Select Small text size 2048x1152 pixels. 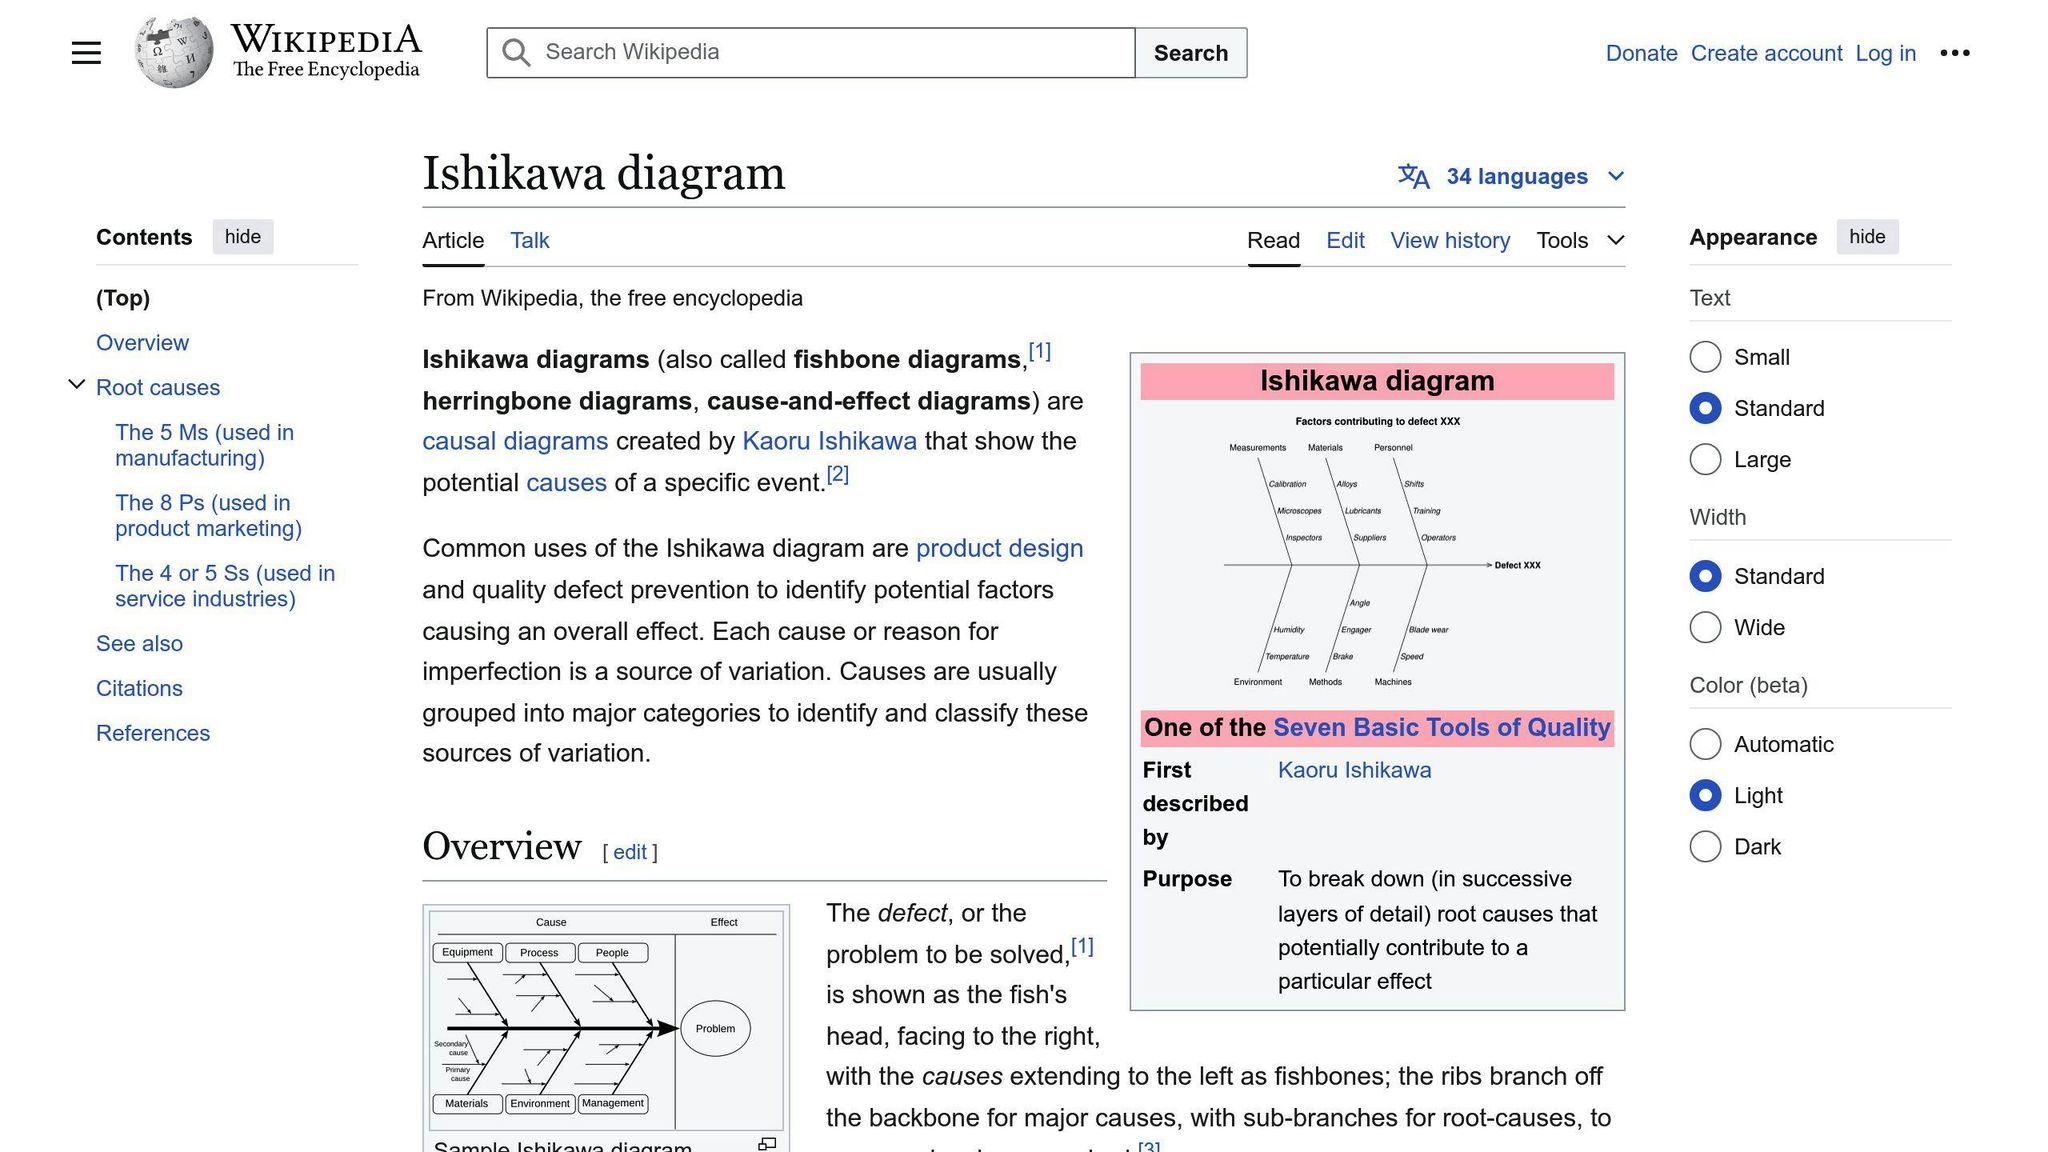point(1705,357)
